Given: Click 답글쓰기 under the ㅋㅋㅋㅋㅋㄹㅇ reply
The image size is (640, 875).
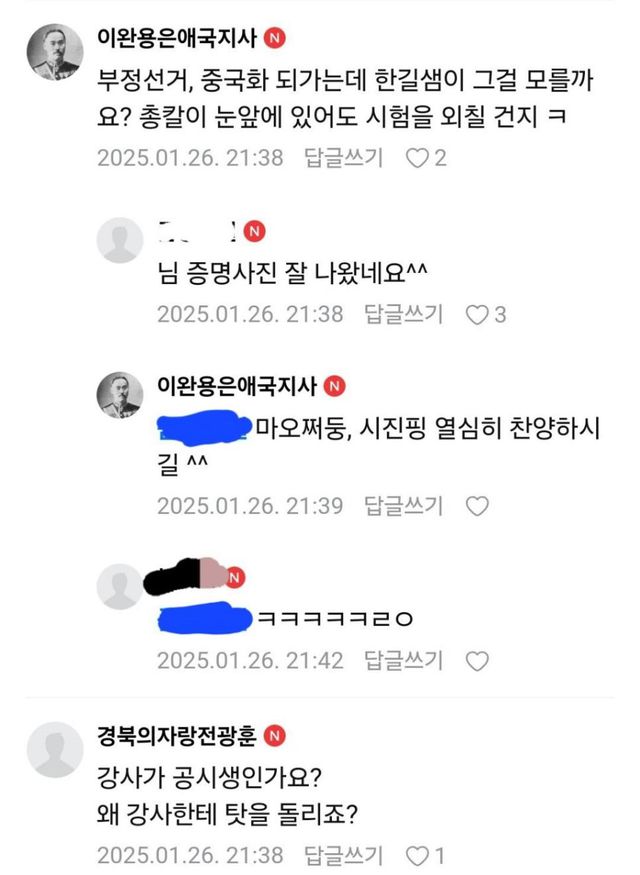Looking at the screenshot, I should point(403,661).
